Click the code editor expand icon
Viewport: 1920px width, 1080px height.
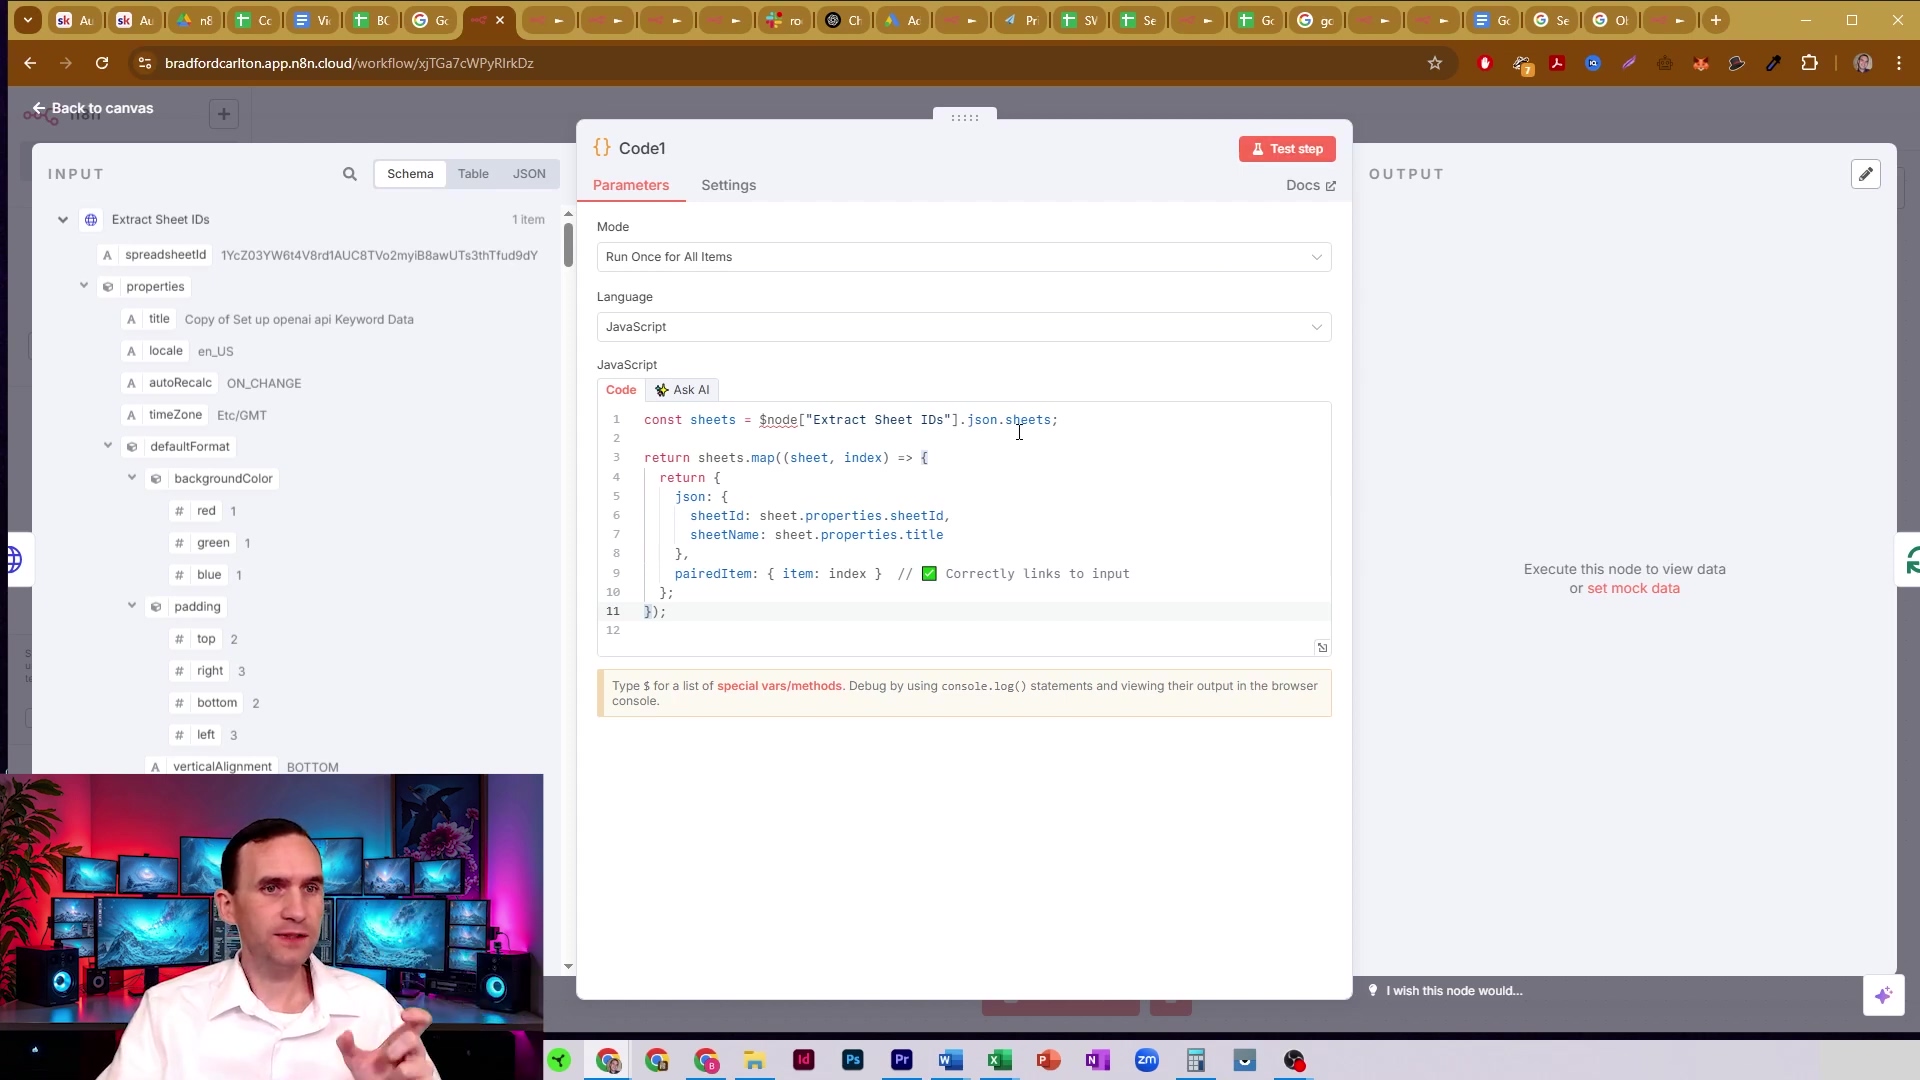(1322, 648)
